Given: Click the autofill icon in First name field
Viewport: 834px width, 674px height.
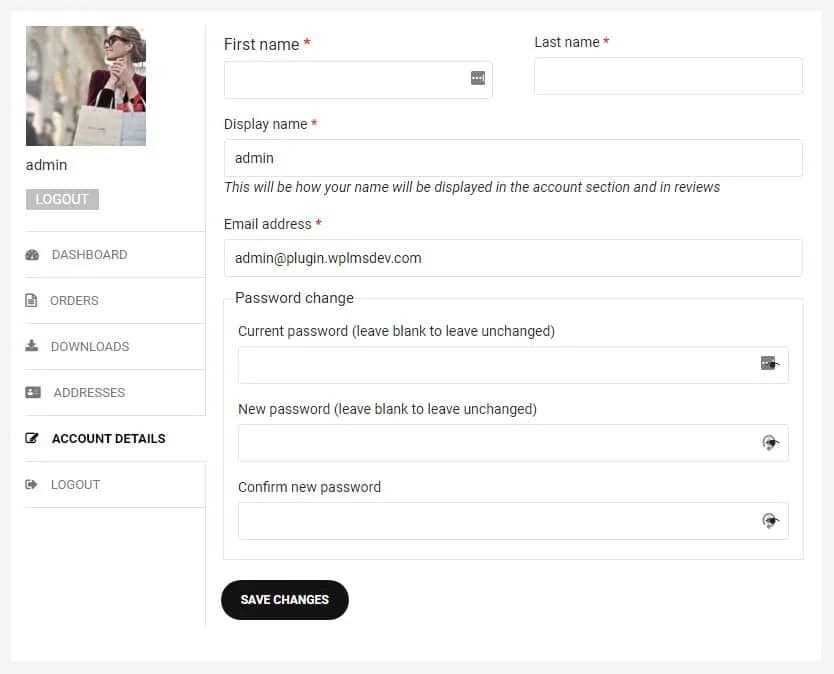Looking at the screenshot, I should click(x=478, y=78).
